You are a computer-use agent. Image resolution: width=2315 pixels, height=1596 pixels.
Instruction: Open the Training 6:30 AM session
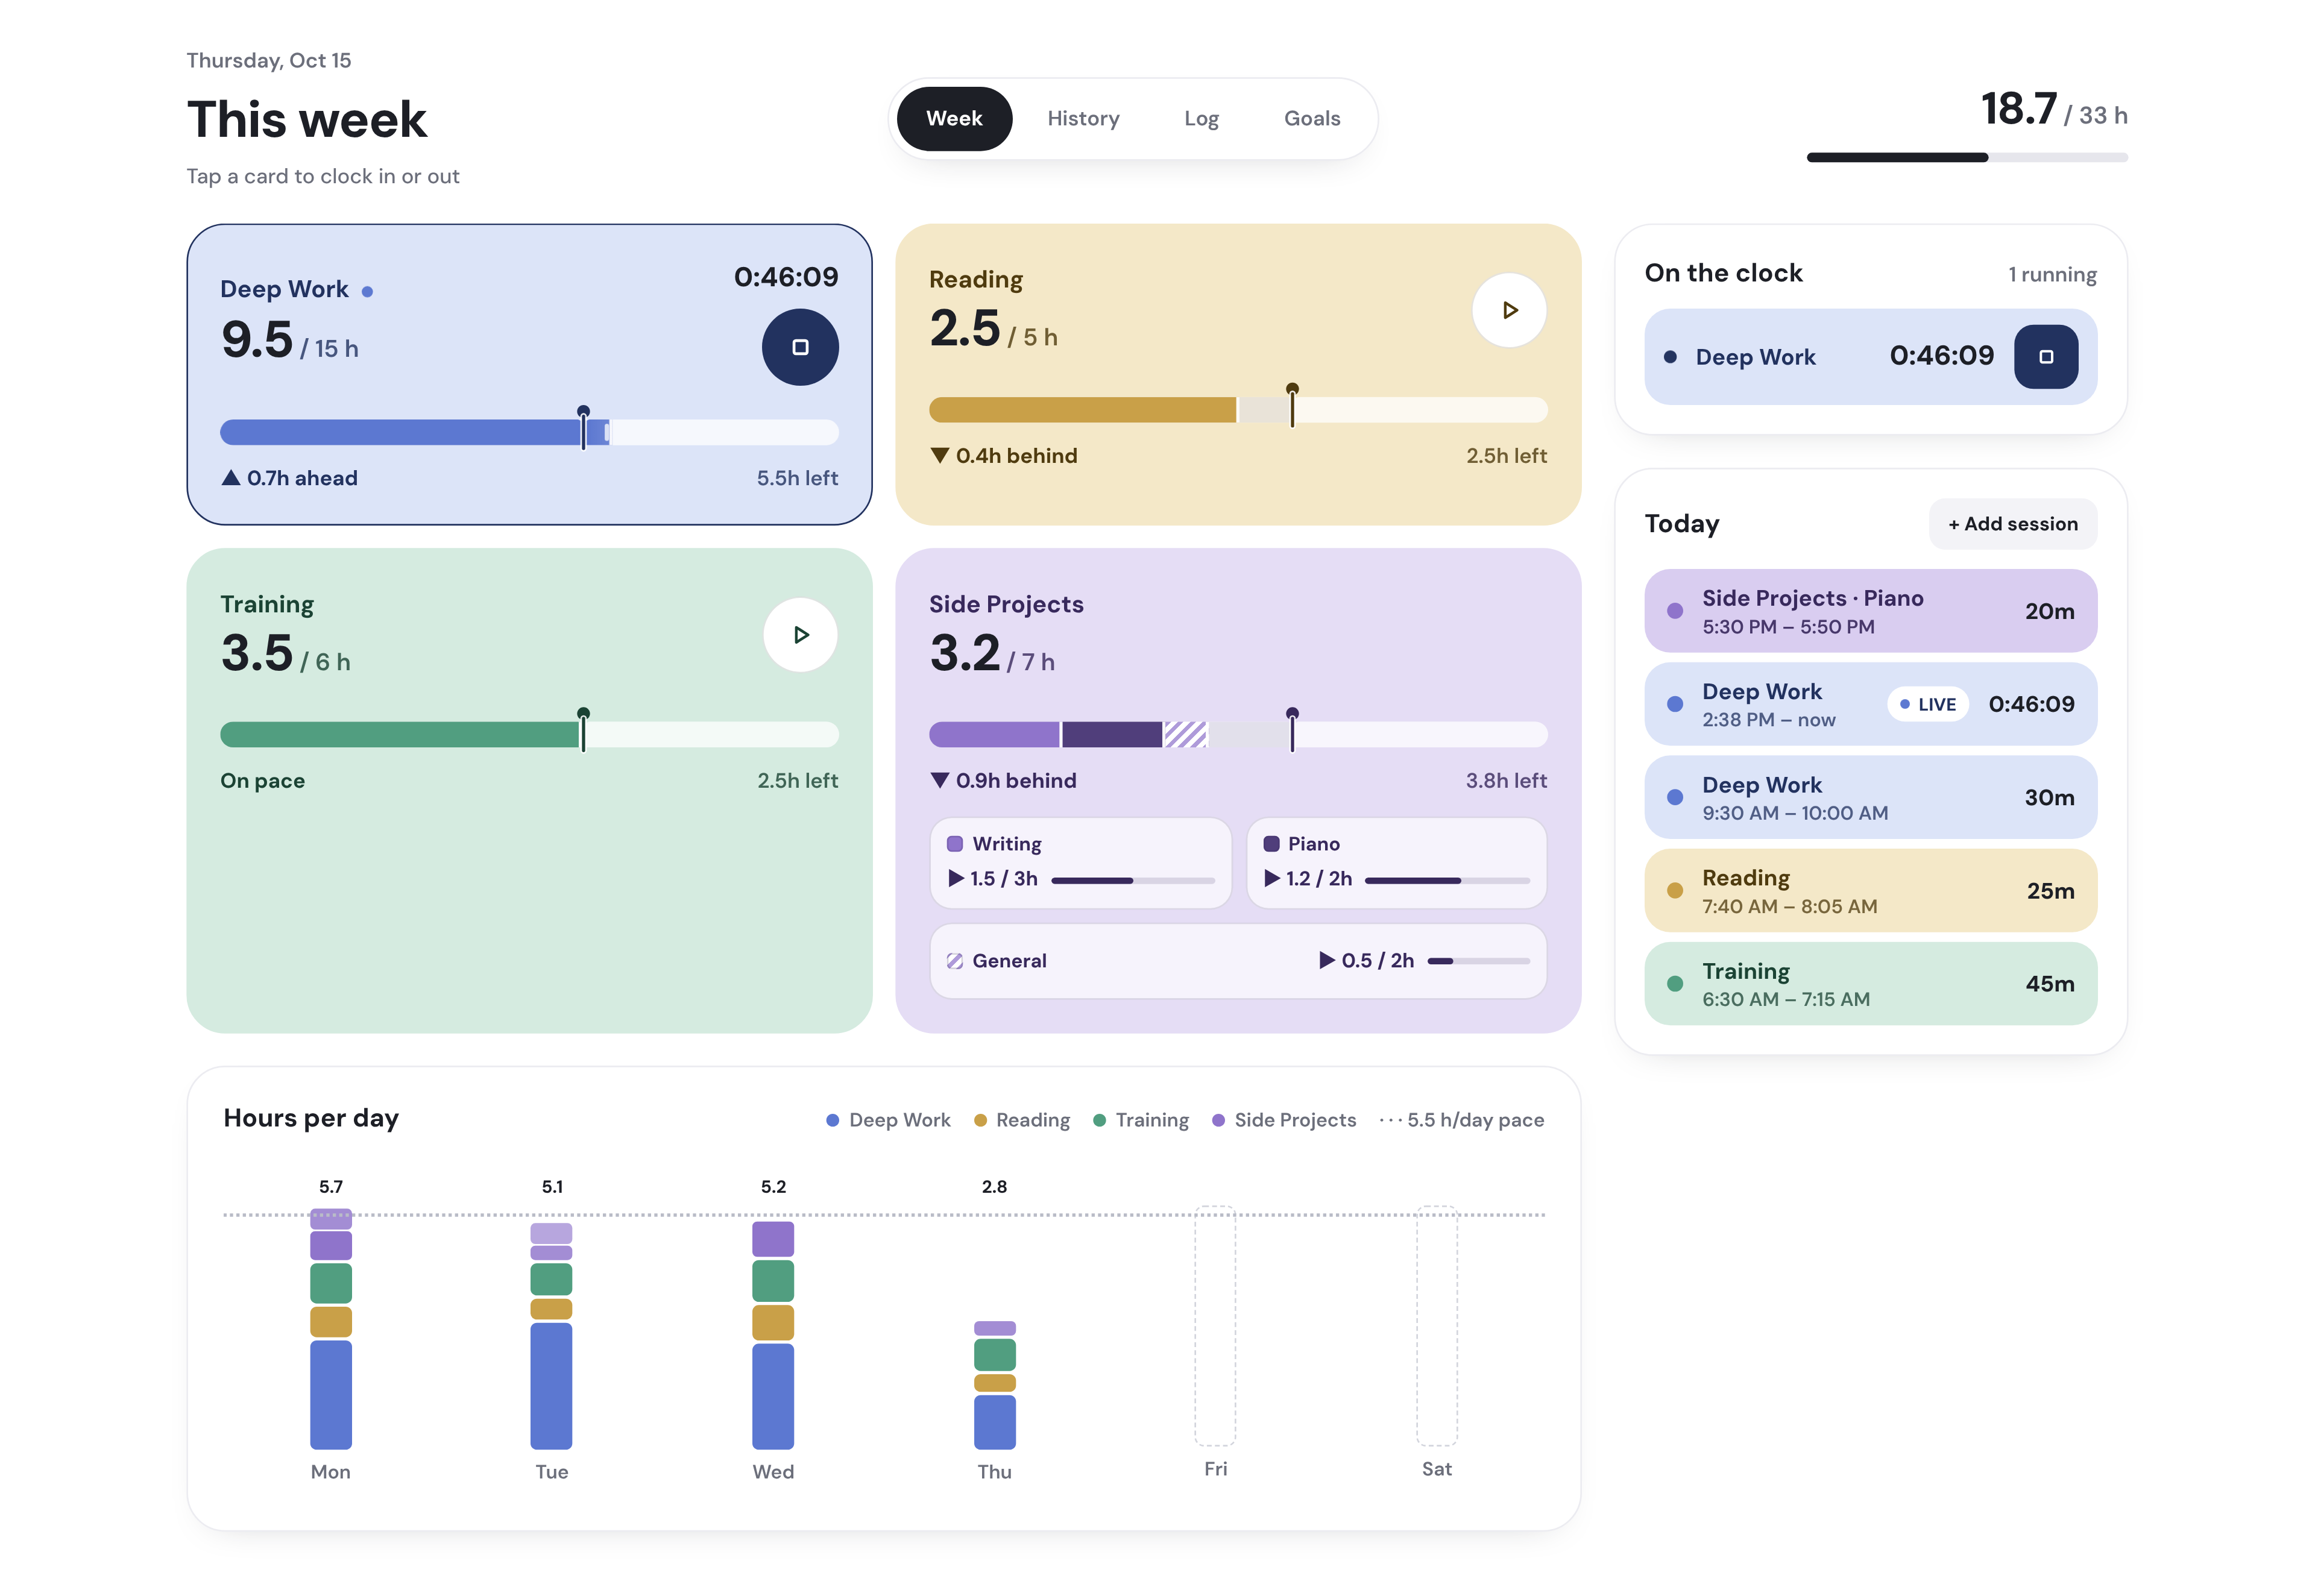(1870, 984)
